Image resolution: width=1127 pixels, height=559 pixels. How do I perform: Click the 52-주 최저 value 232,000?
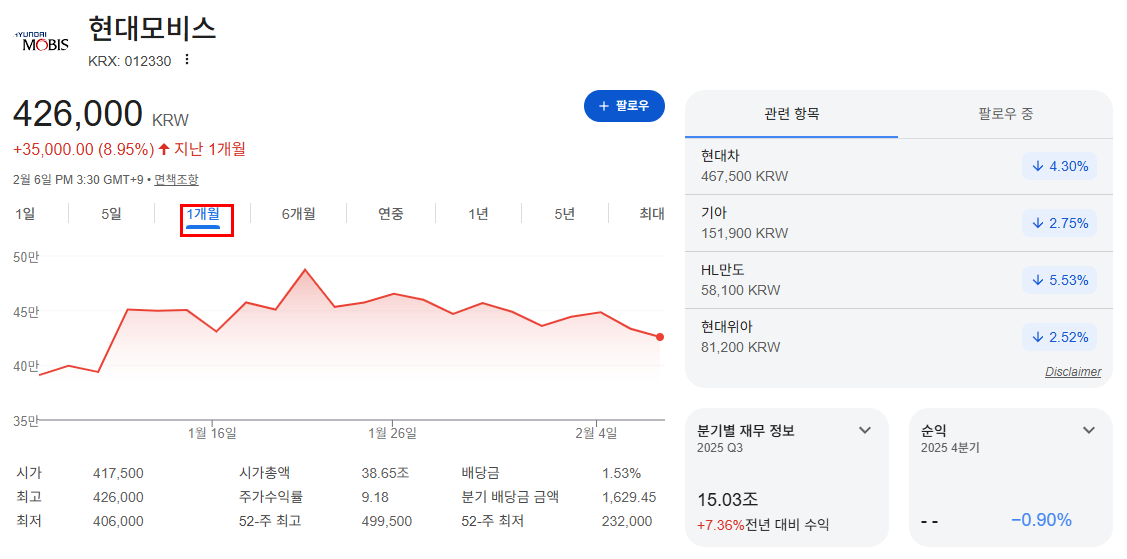pos(627,521)
